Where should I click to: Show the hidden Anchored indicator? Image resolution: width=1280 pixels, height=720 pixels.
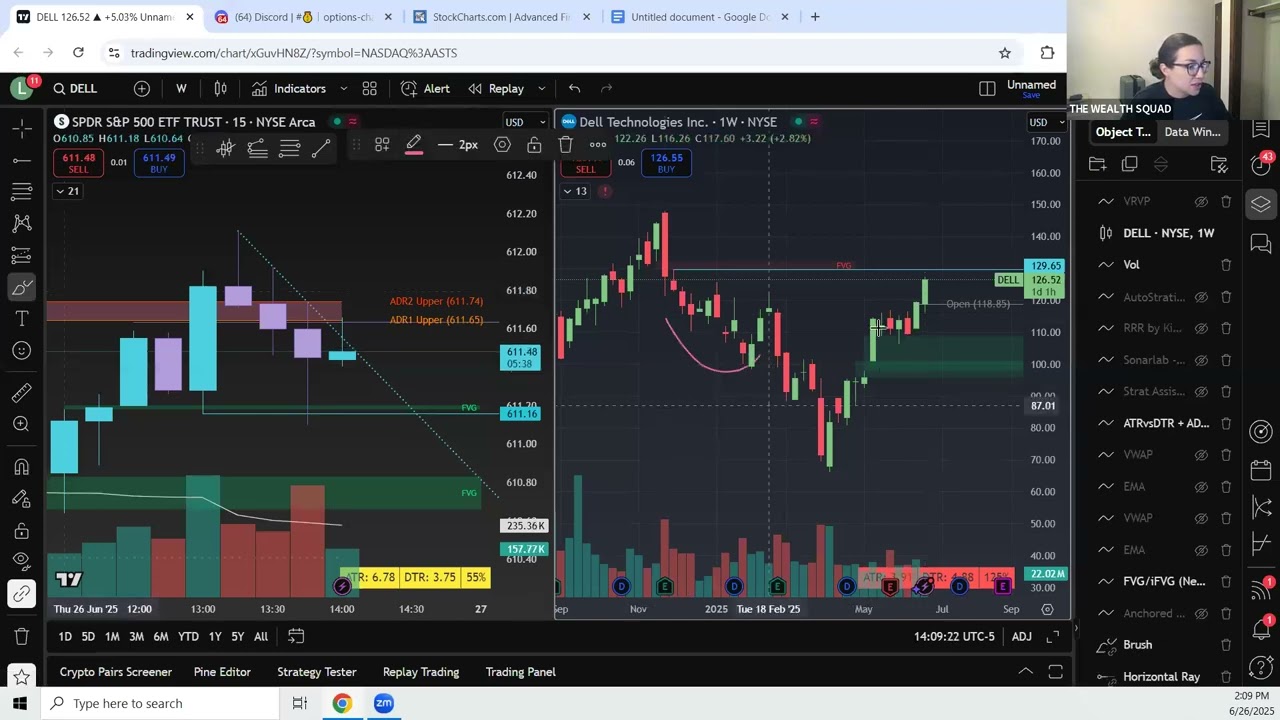pos(1201,613)
